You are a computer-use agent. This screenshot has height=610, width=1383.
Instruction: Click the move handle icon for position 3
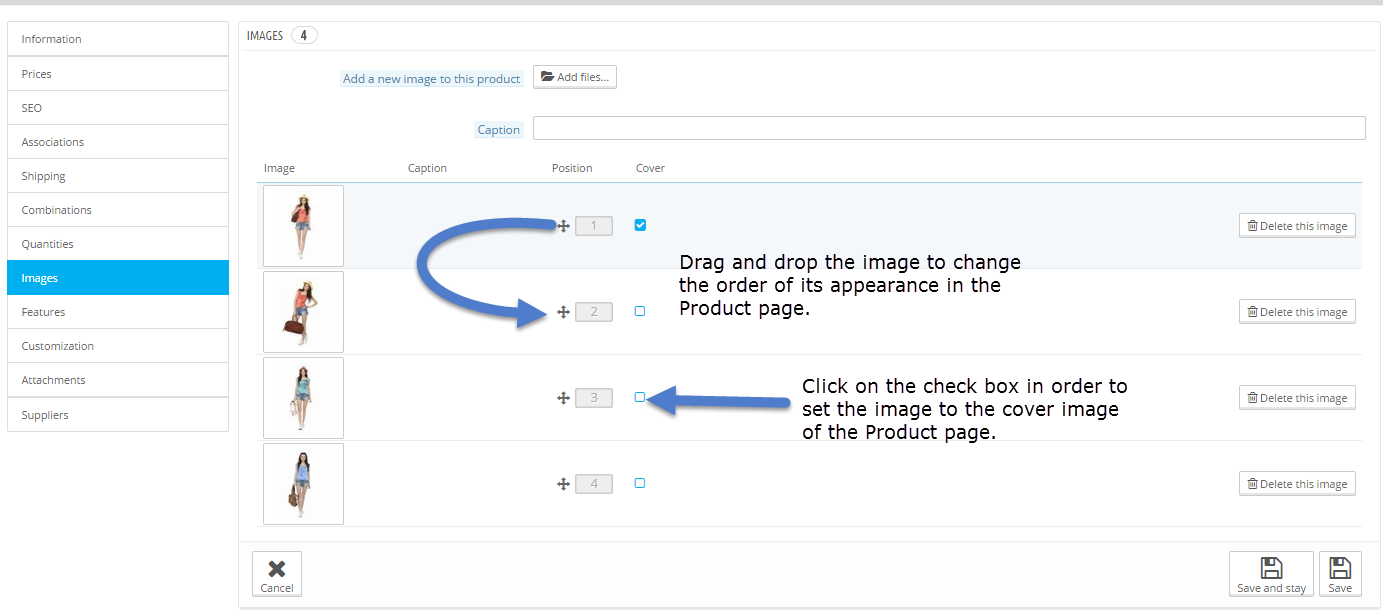563,398
